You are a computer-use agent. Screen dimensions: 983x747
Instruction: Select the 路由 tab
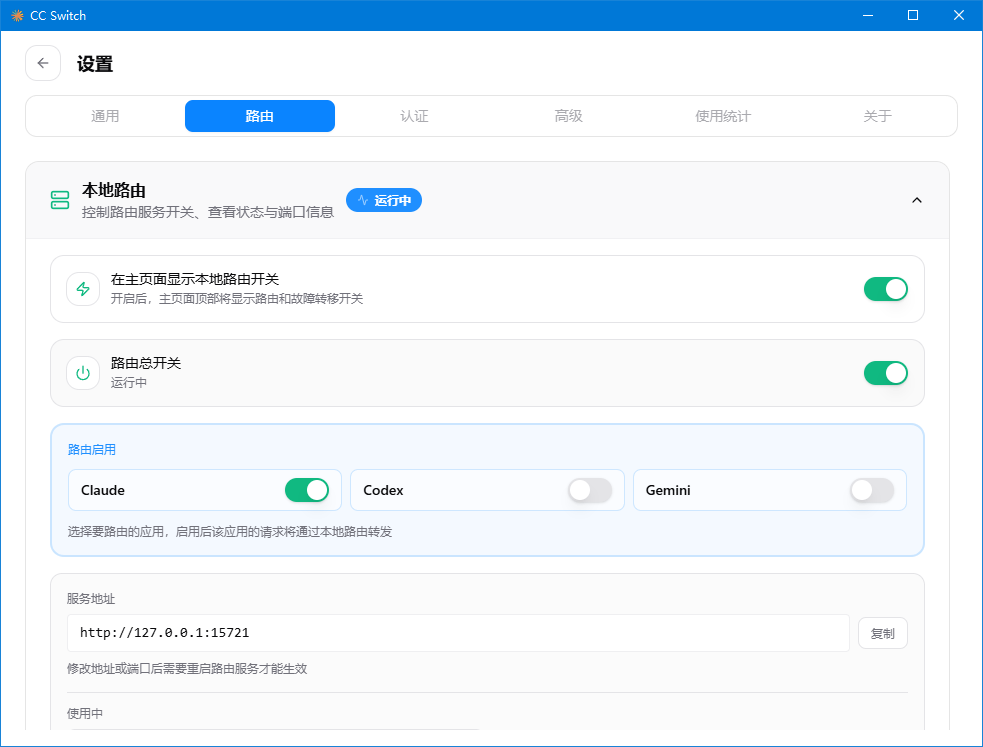click(x=260, y=116)
